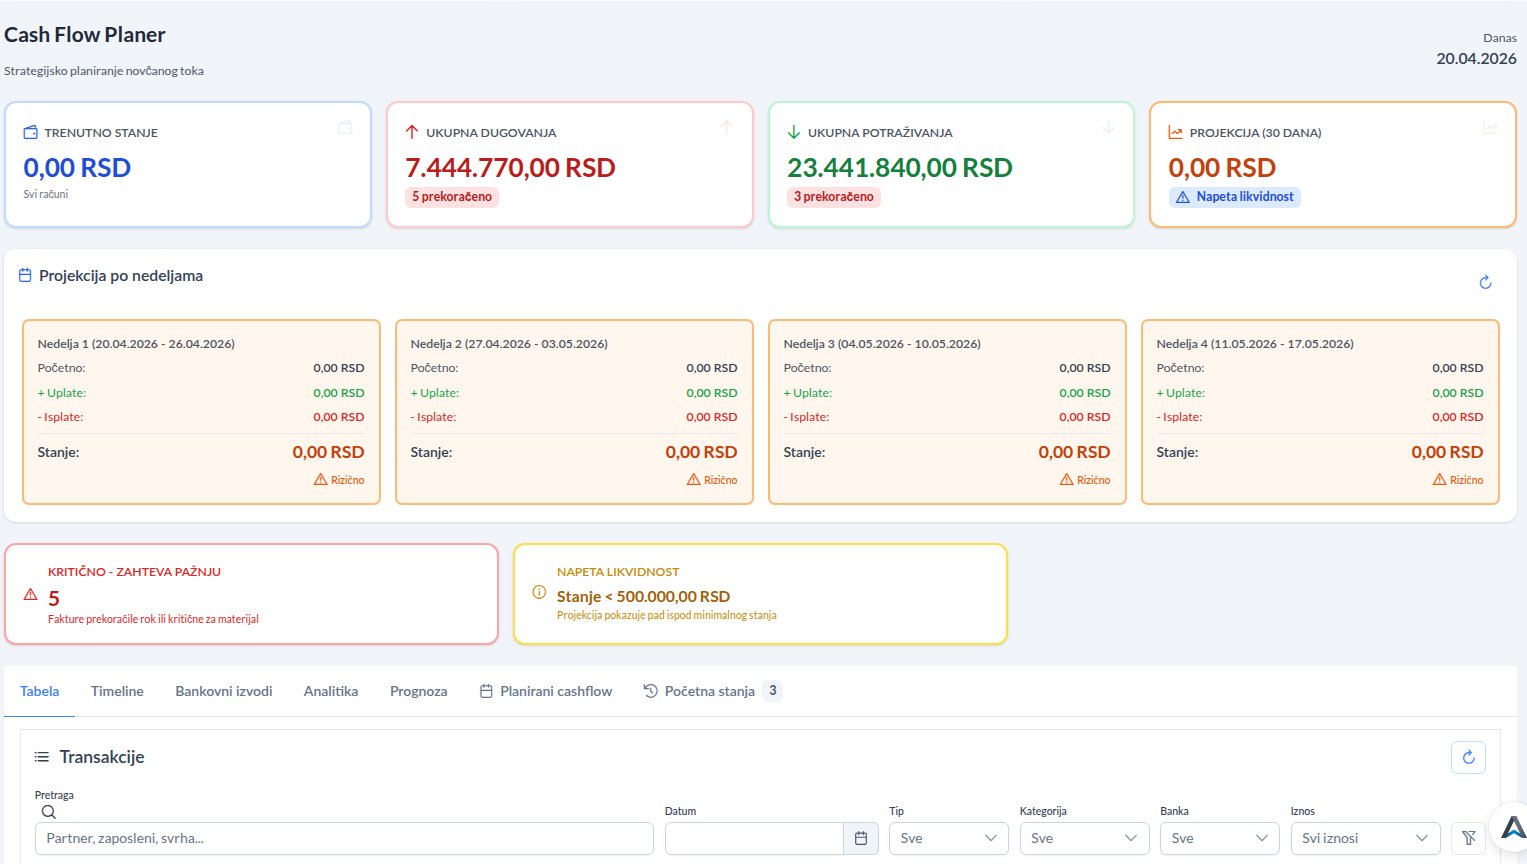Click the '5 prekoračeno' badge under dugovanja
1527x864 pixels.
click(452, 197)
